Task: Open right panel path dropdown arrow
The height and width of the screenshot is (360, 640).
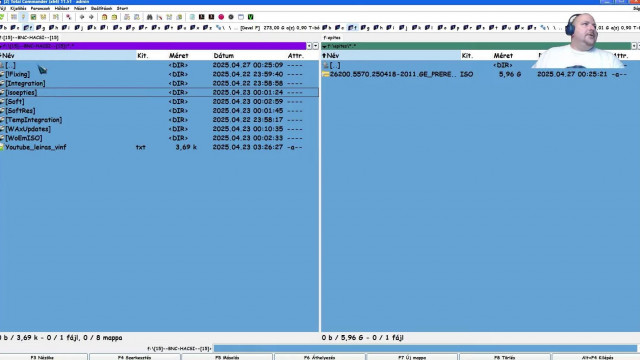Action: click(x=634, y=46)
